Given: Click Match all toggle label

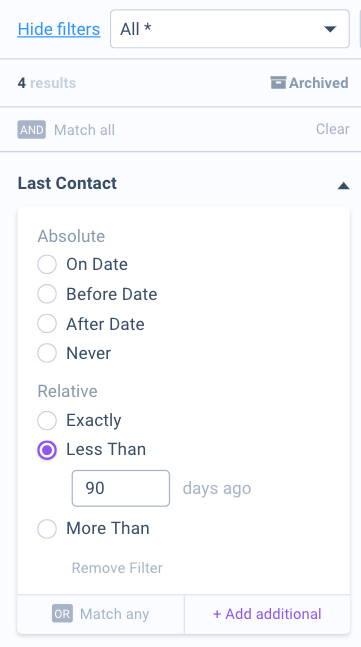Looking at the screenshot, I should tap(84, 130).
